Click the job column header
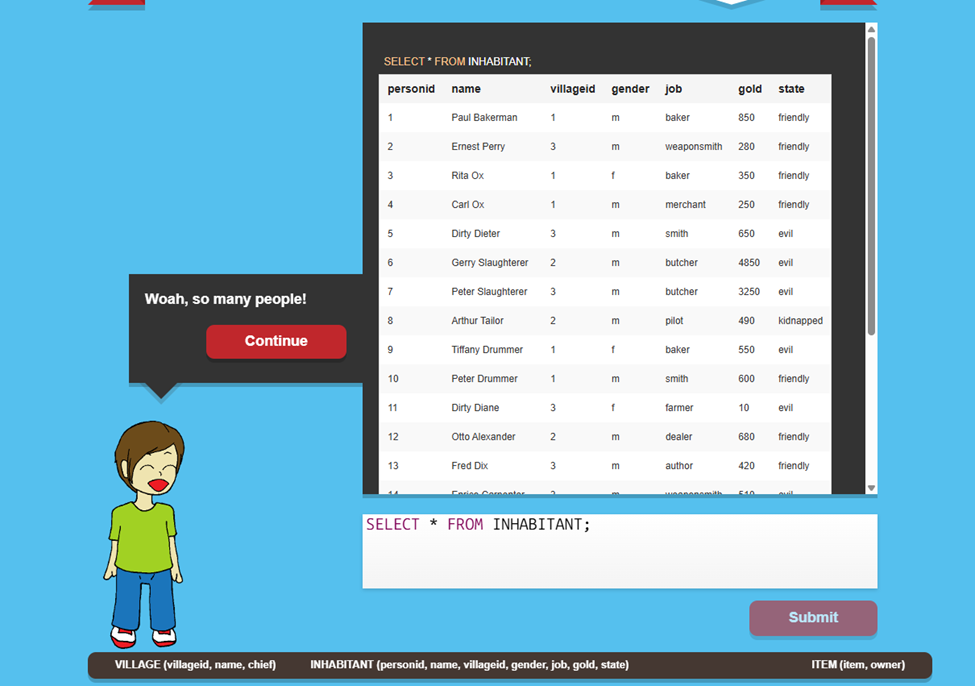The image size is (975, 686). point(673,89)
